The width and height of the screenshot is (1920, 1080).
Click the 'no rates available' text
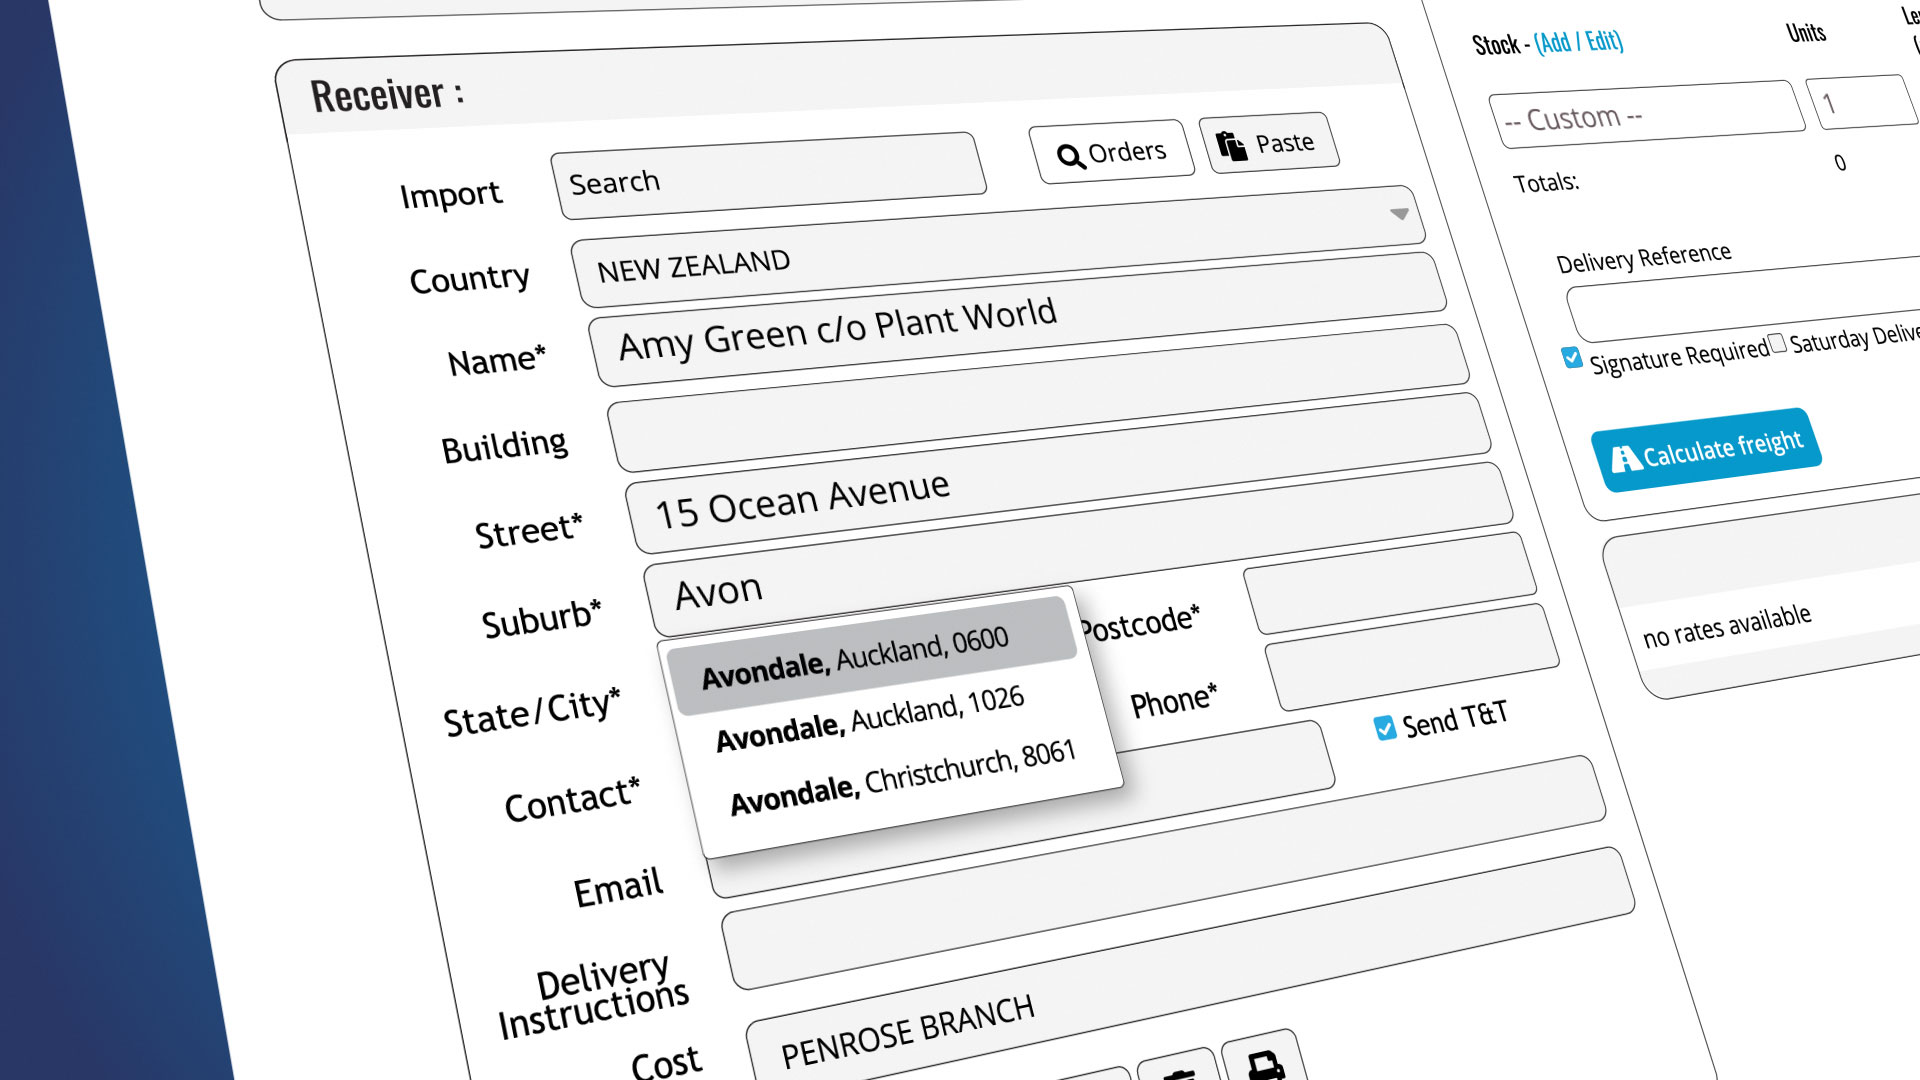coord(1727,626)
